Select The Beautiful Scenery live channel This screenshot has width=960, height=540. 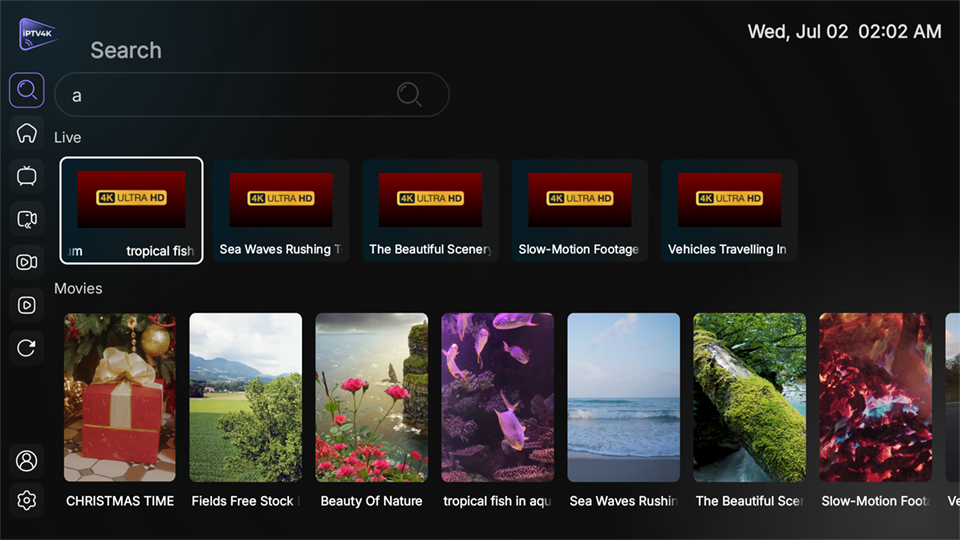tap(430, 211)
